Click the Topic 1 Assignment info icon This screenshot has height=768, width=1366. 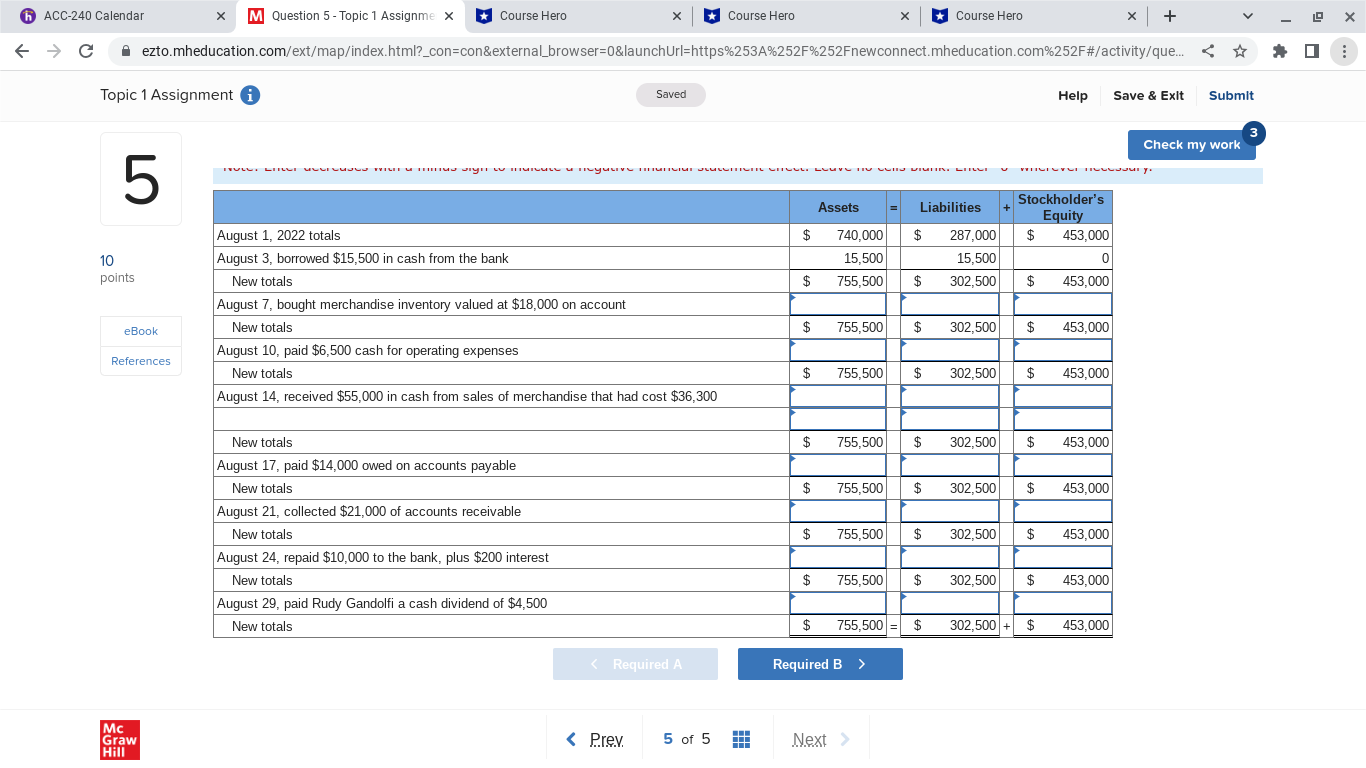coord(249,95)
